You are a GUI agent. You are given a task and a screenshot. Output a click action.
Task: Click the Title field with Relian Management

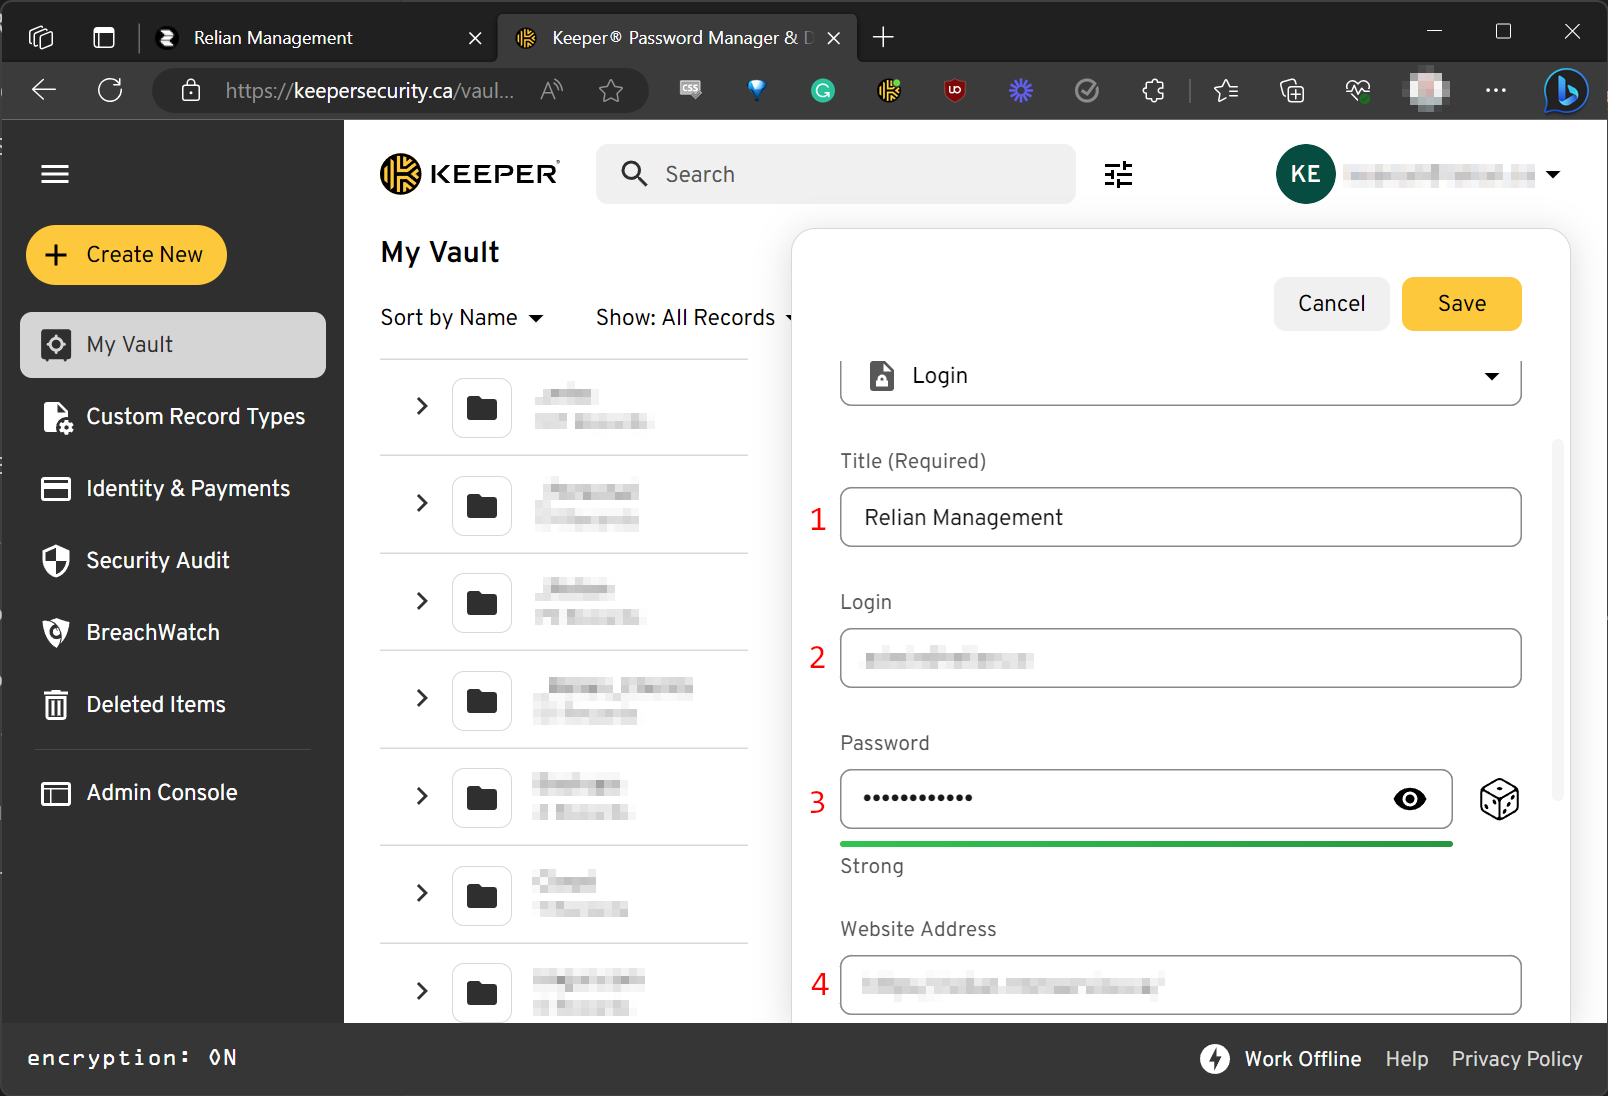1180,517
